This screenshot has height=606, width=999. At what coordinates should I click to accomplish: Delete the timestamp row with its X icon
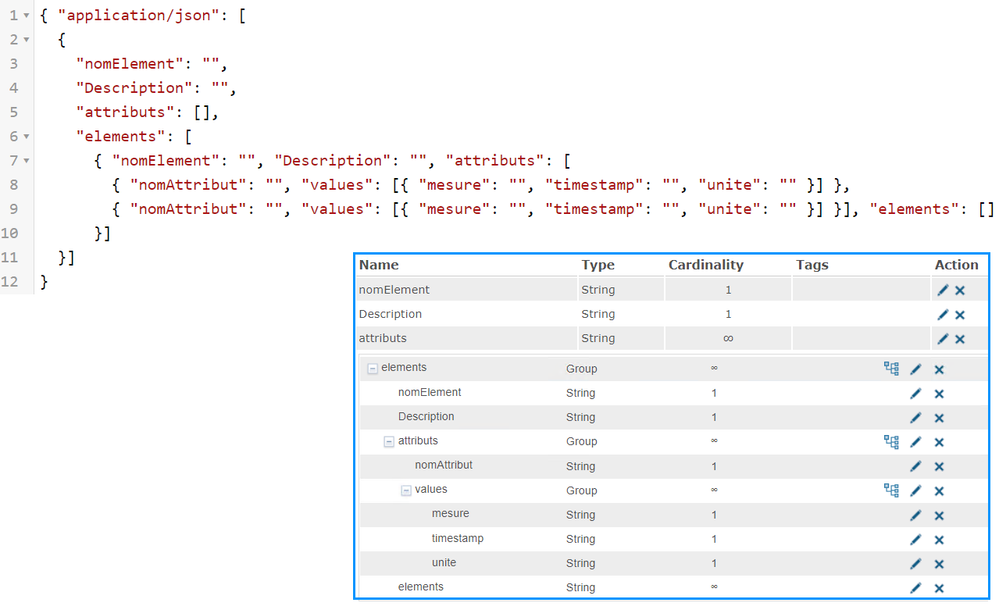pos(939,540)
